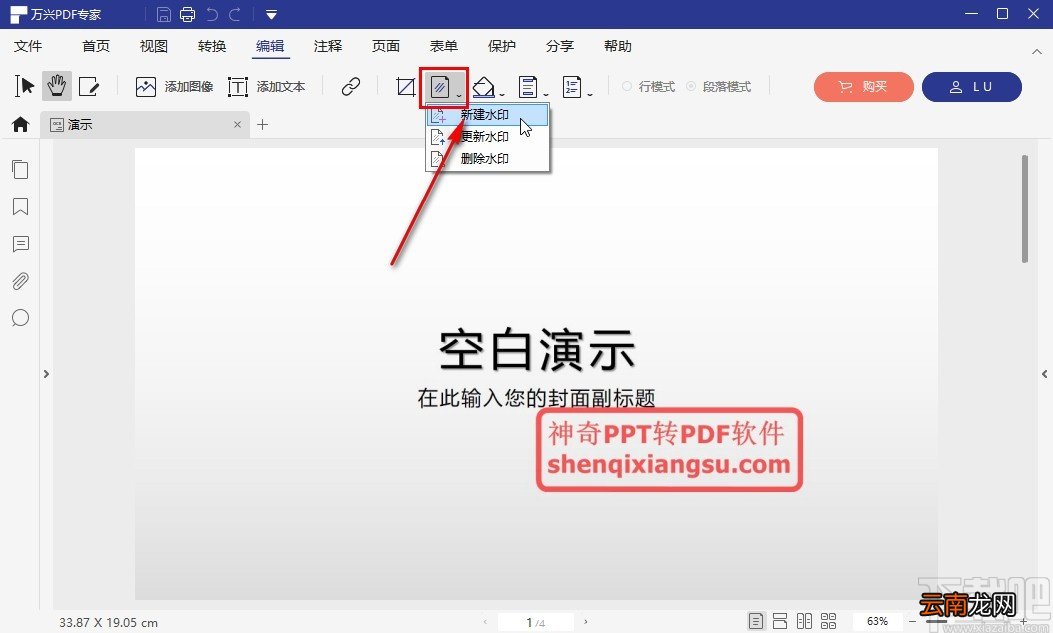Switch to the 注释 tab
Screen dimensions: 1053x633
[328, 46]
